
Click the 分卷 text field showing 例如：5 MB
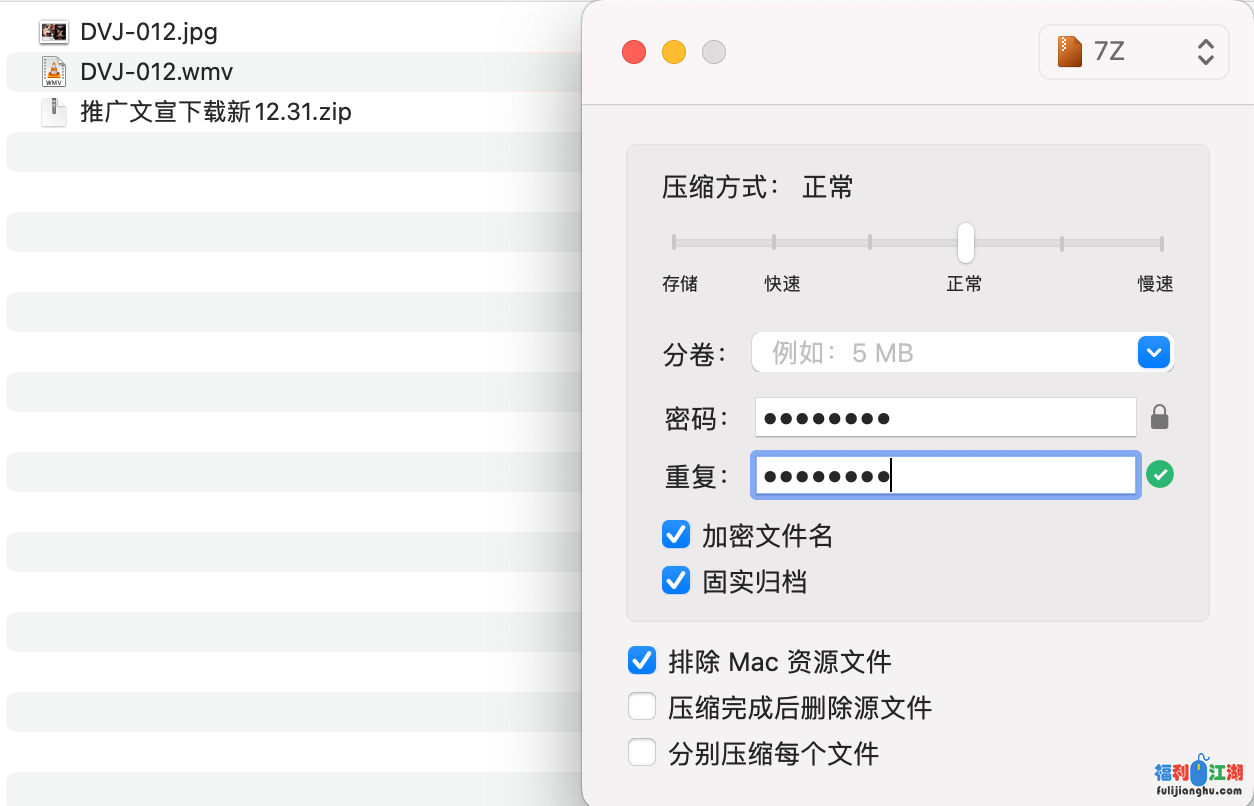click(x=940, y=353)
